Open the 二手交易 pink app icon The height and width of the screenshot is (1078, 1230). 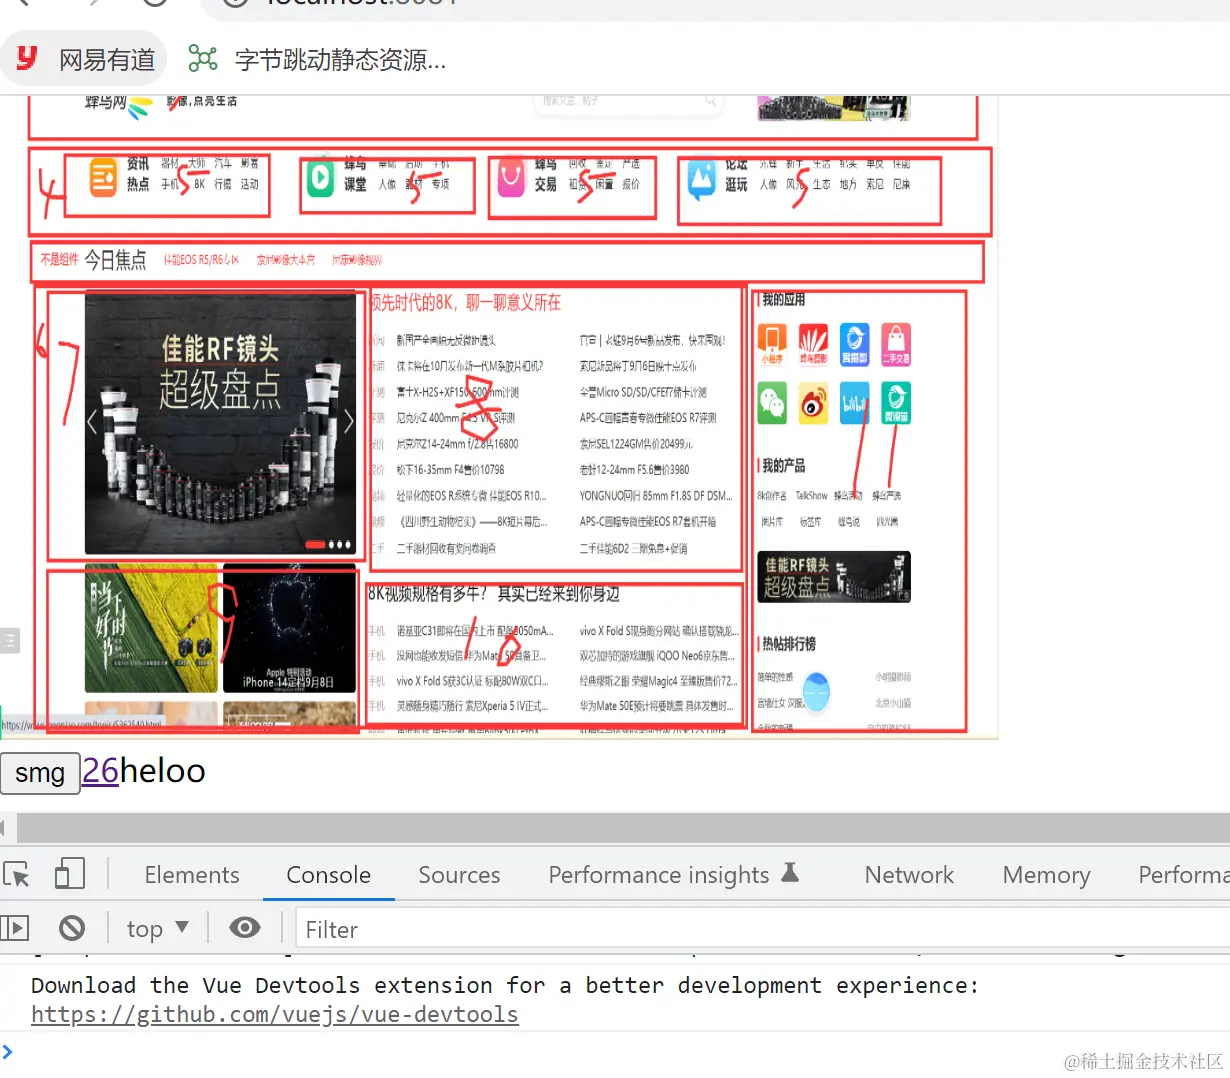pyautogui.click(x=896, y=344)
